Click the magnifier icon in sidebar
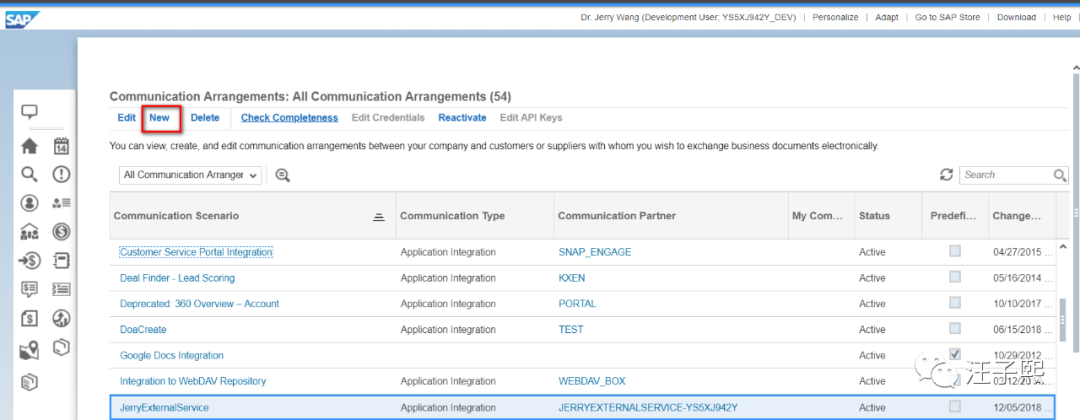The height and width of the screenshot is (420, 1080). pyautogui.click(x=29, y=174)
